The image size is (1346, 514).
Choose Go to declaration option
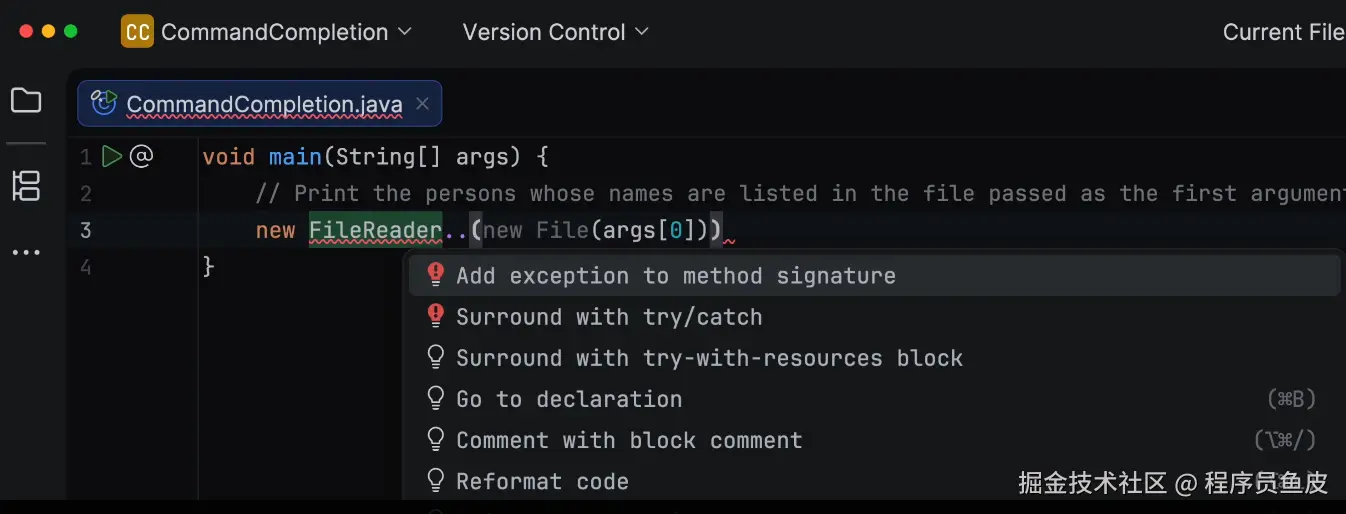569,399
